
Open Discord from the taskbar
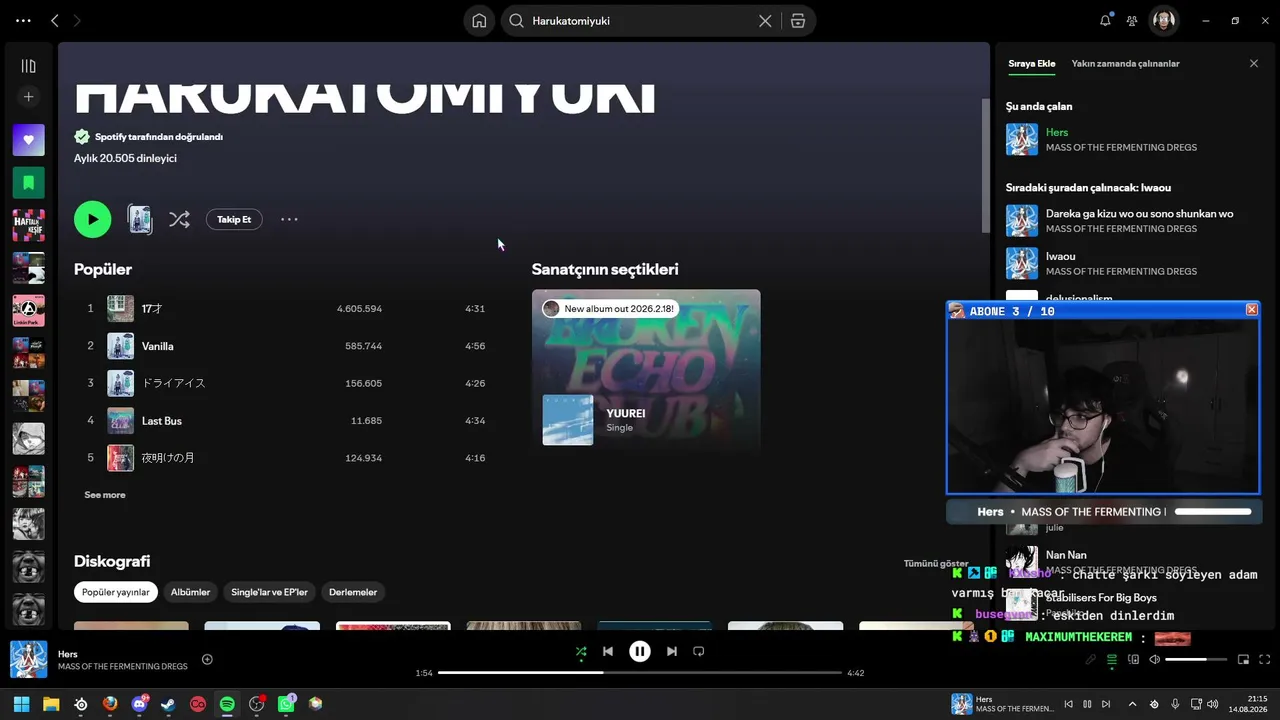click(140, 704)
